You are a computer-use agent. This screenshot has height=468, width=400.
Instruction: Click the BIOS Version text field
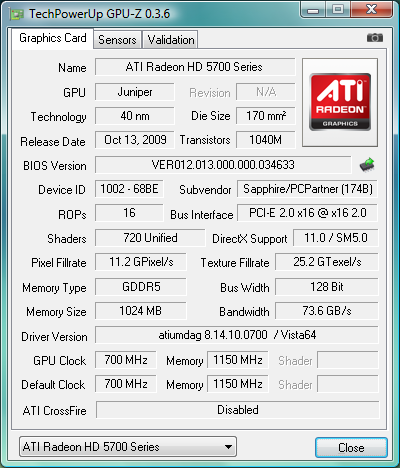pos(223,165)
